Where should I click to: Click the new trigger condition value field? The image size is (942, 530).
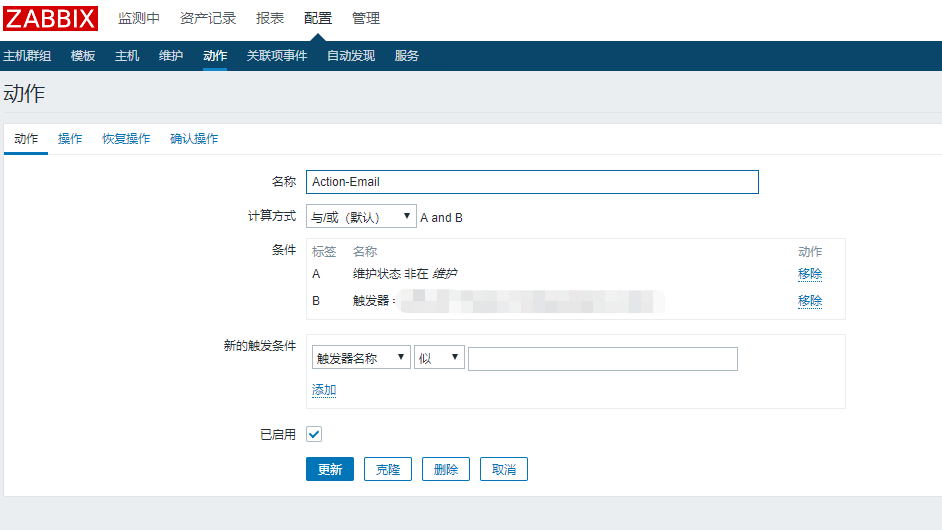[602, 359]
